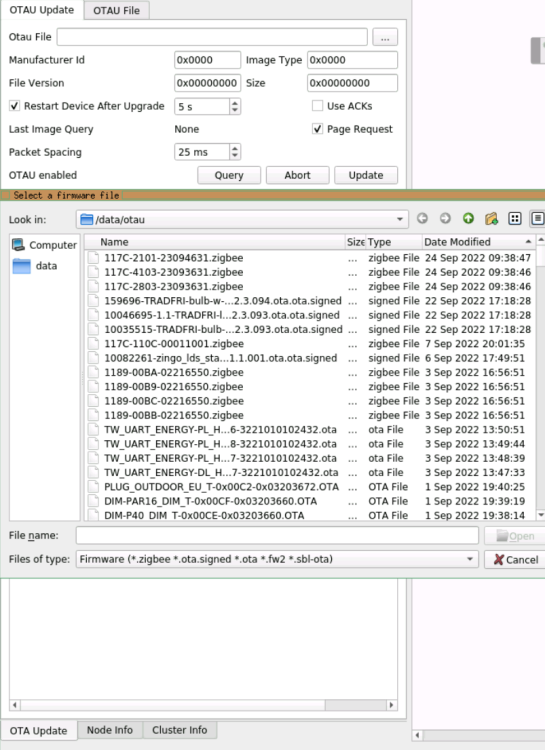The width and height of the screenshot is (545, 750).
Task: Click file icon of PLUG_OUTDOOR_EU_T OTA file
Action: (94, 487)
